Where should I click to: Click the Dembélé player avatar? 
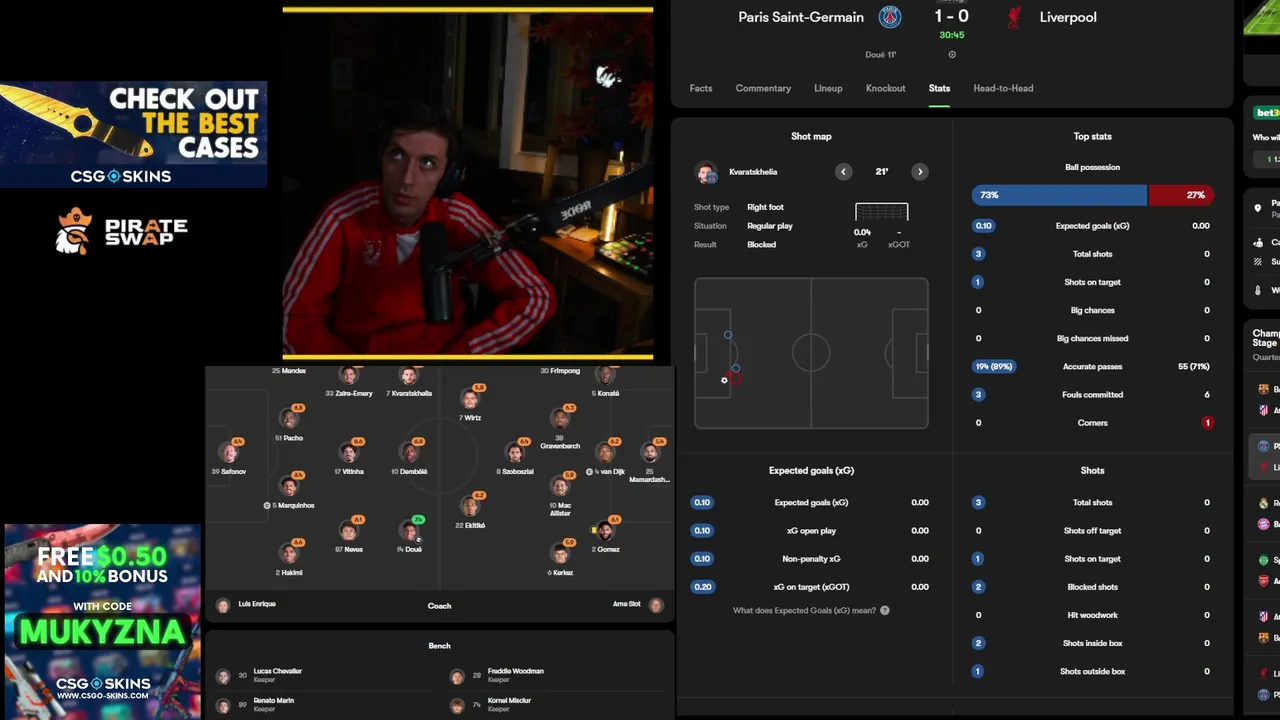coord(409,453)
